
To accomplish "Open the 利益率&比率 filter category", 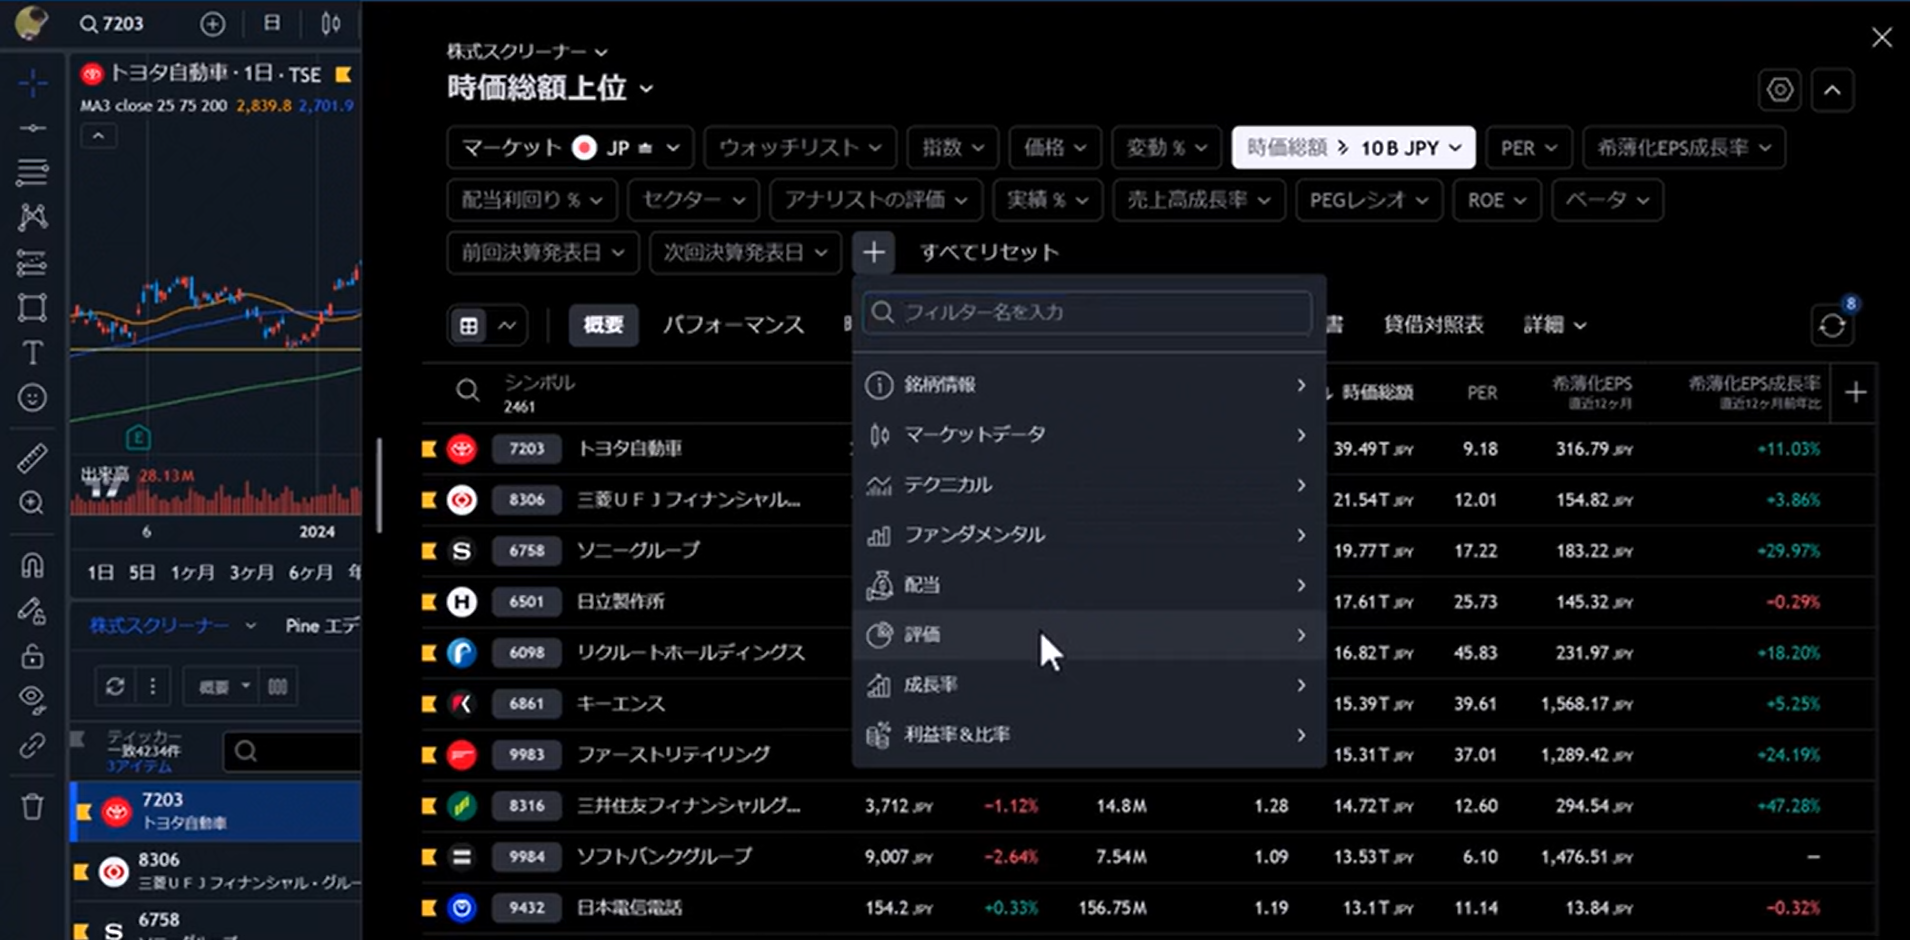I will [1088, 735].
